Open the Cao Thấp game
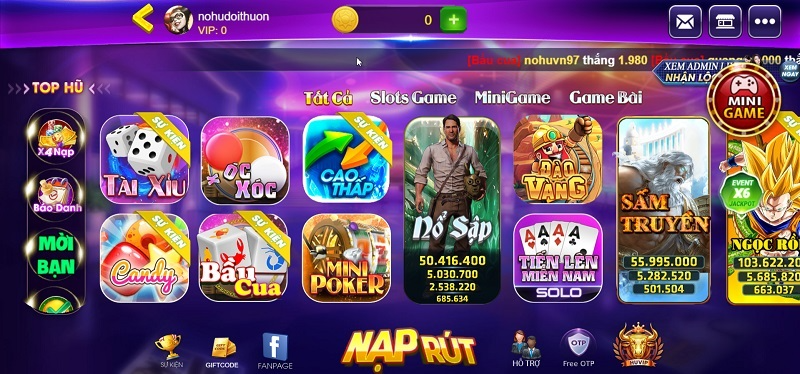 pos(347,159)
